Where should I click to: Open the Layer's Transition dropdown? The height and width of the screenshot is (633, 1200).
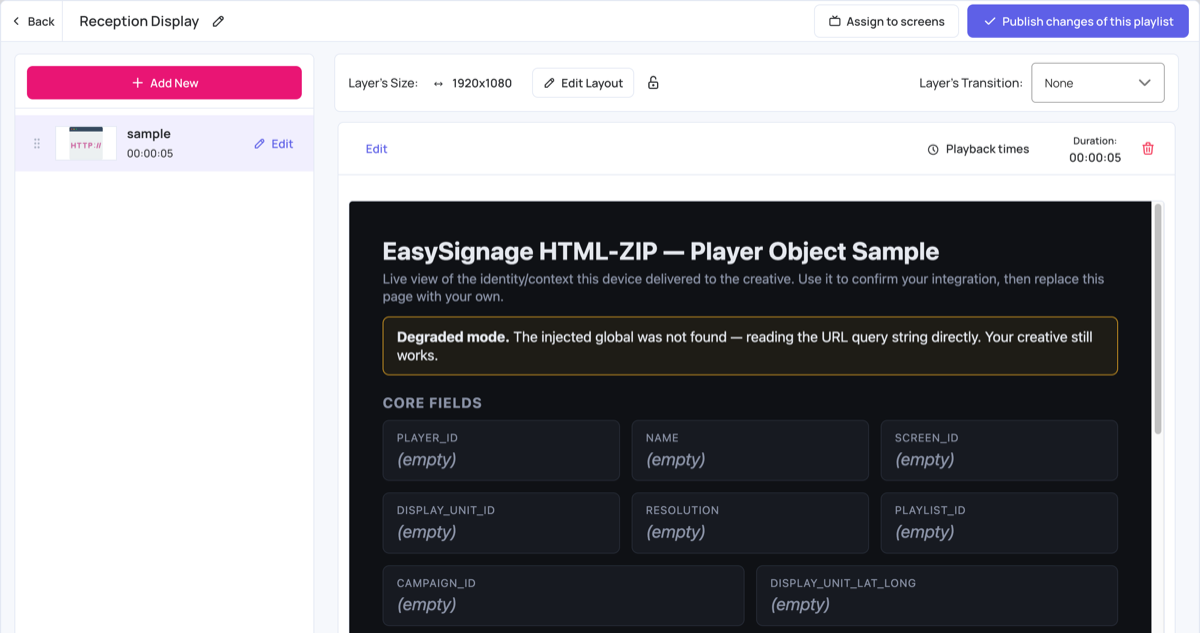tap(1098, 83)
